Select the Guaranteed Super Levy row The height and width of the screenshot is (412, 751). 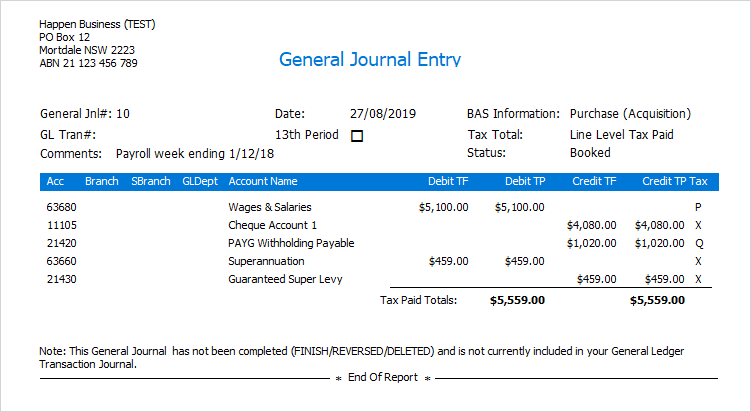coord(285,279)
